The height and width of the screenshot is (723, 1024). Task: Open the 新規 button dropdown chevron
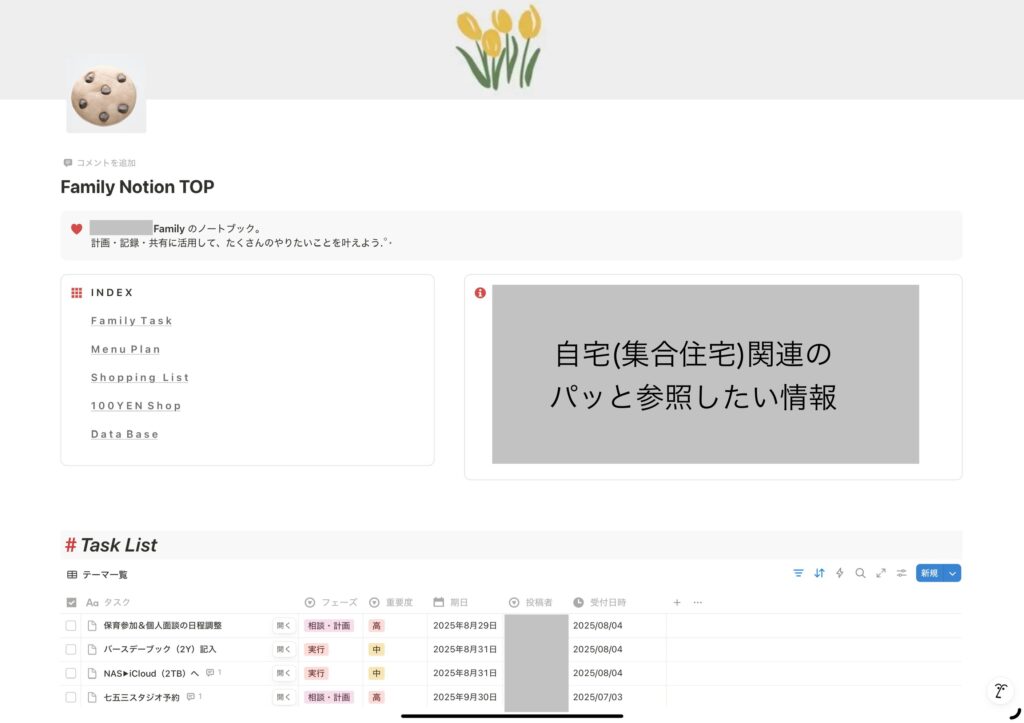(954, 574)
